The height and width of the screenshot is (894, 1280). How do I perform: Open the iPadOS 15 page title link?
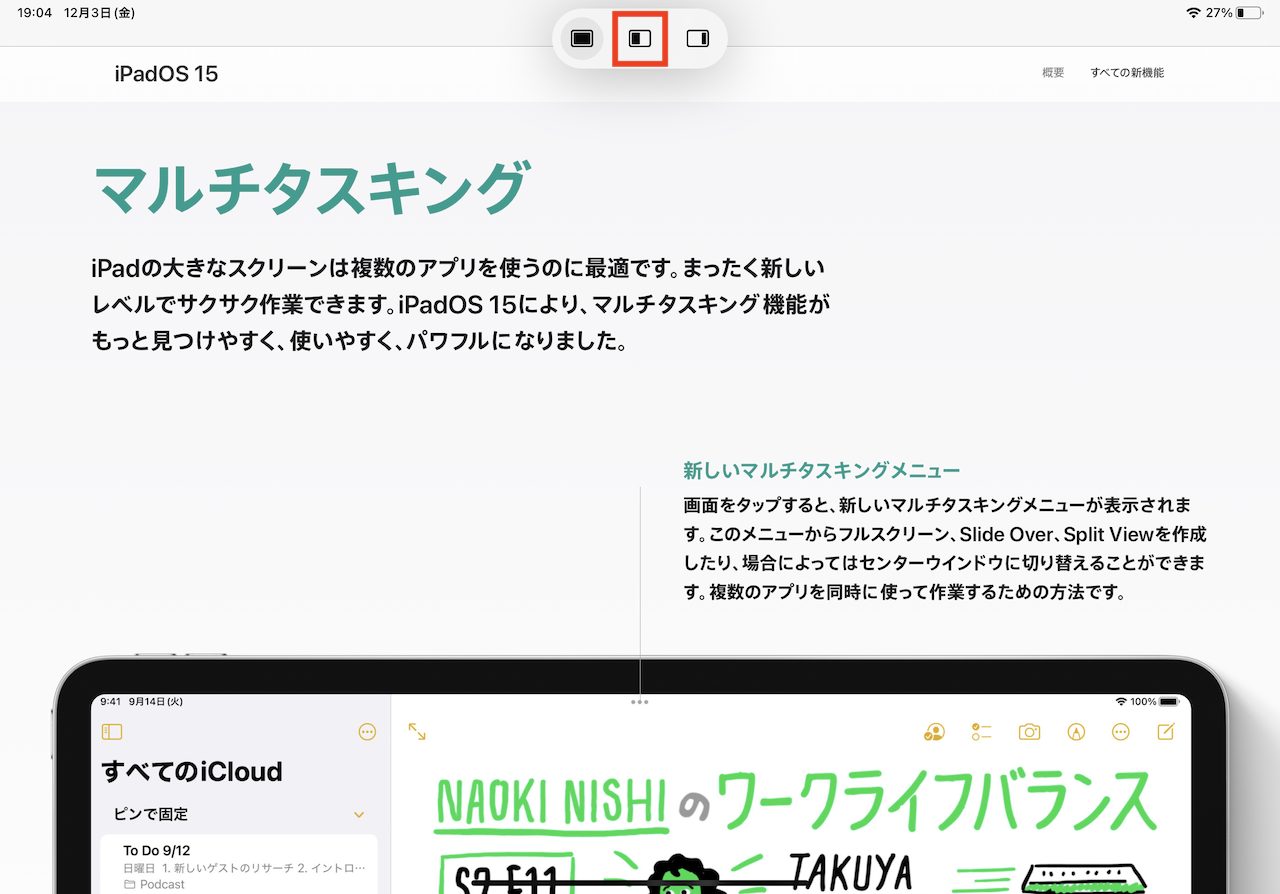click(x=166, y=73)
